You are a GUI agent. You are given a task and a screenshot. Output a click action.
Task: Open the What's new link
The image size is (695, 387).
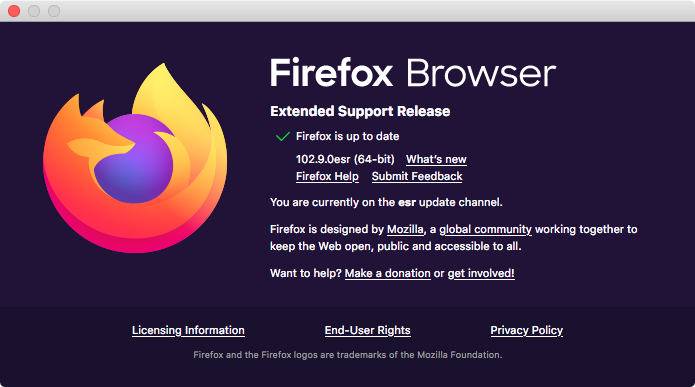tap(436, 159)
